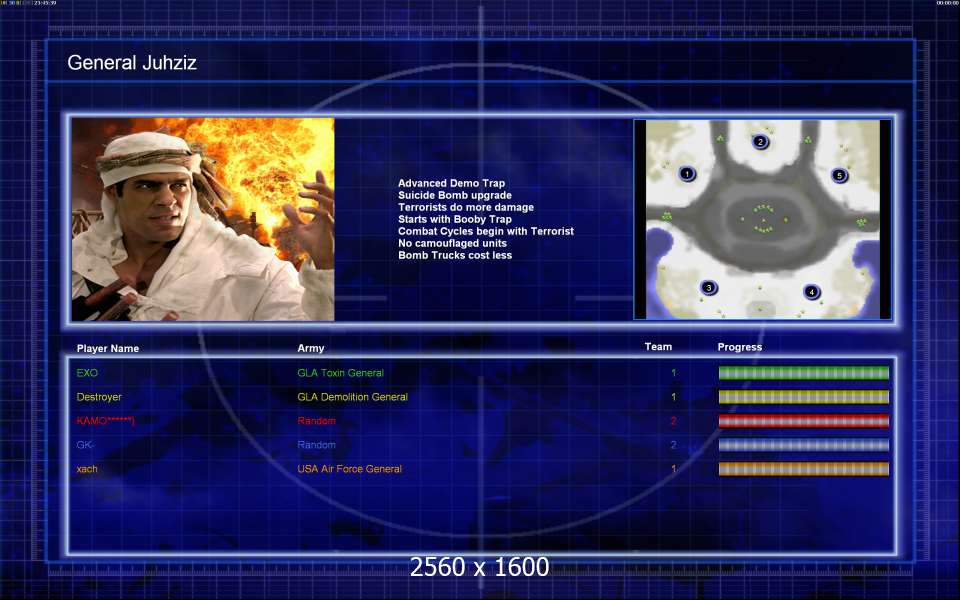Click the Team column header
The image size is (960, 600).
click(658, 347)
